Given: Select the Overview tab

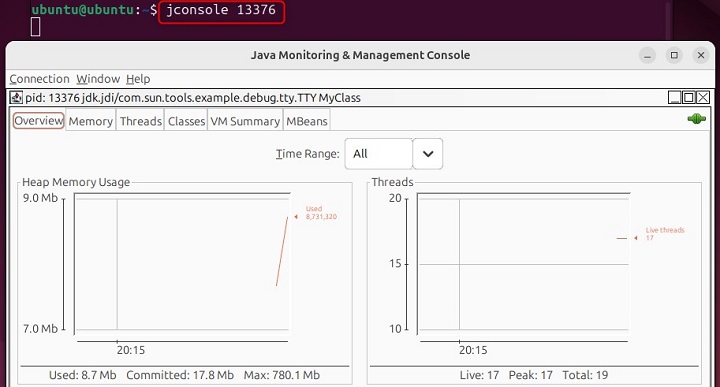Looking at the screenshot, I should 39,121.
